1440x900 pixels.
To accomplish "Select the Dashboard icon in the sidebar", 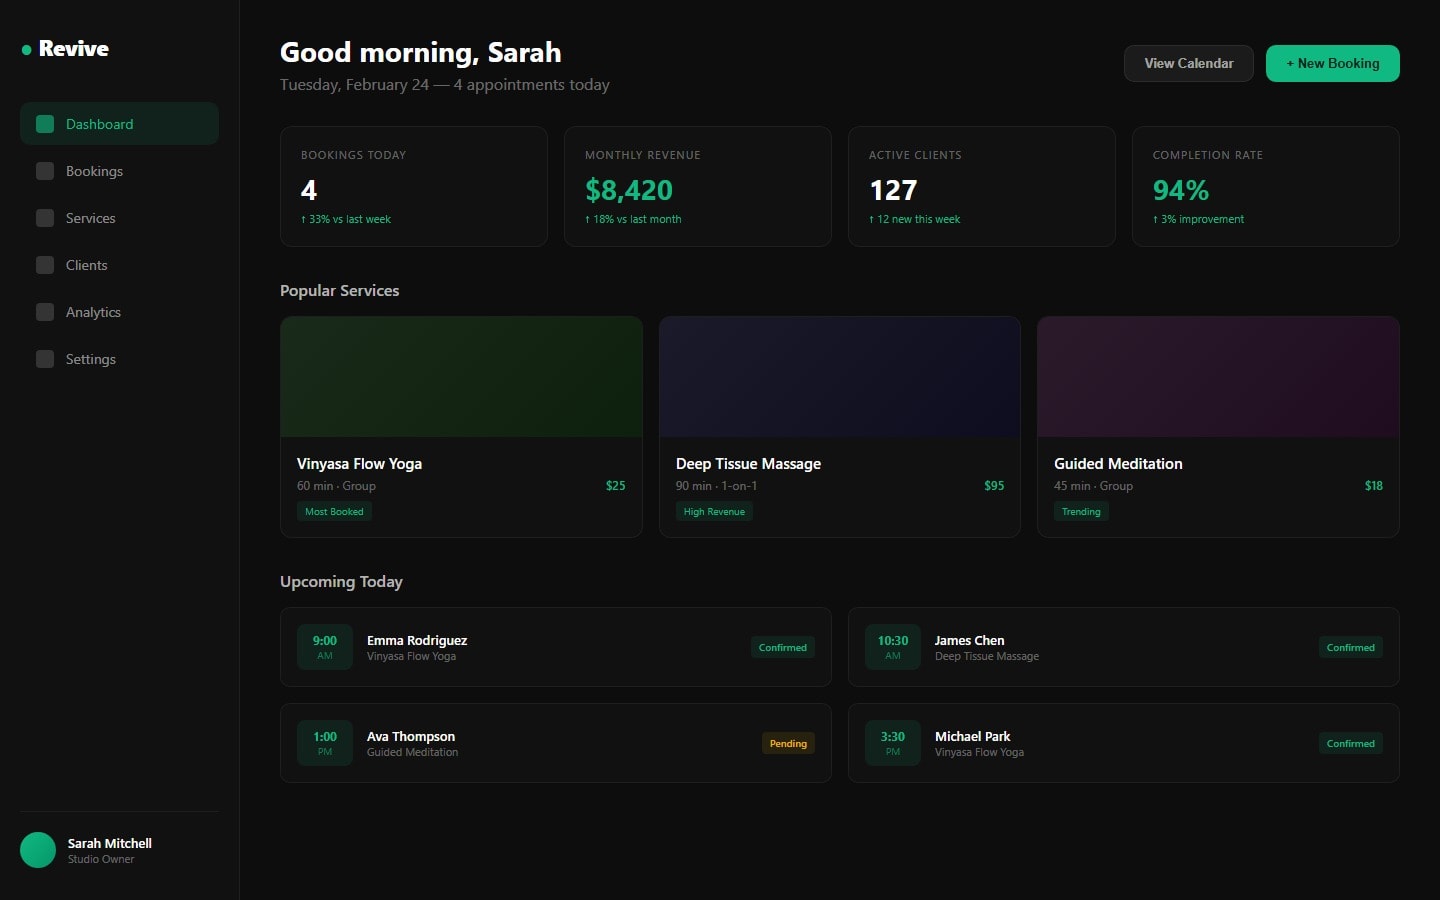I will click(x=45, y=123).
